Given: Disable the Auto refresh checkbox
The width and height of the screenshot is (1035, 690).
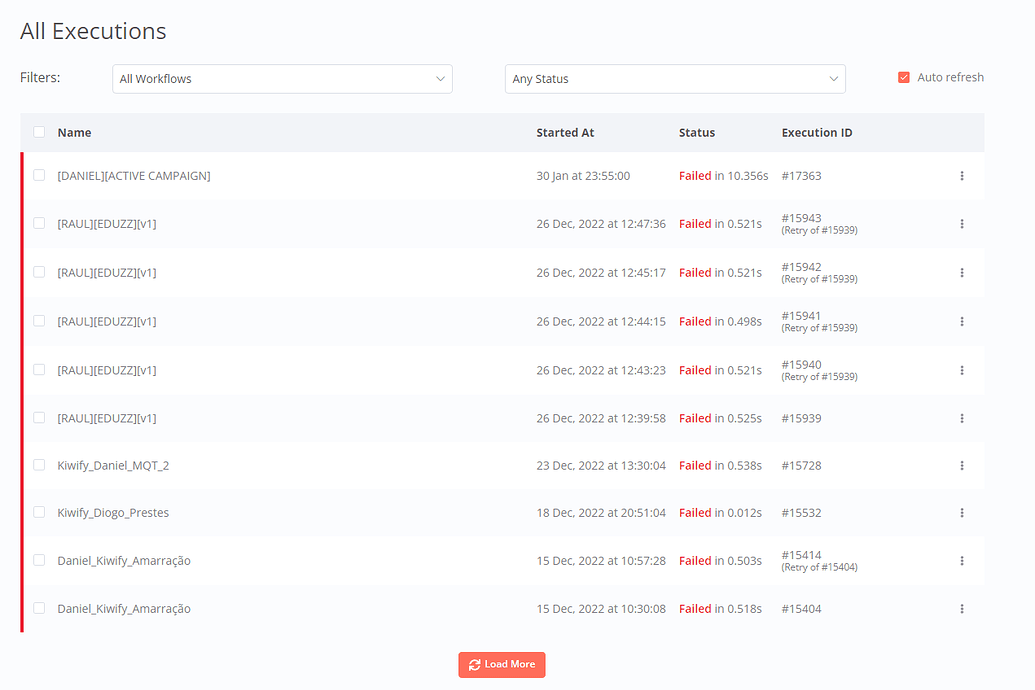Looking at the screenshot, I should coord(904,78).
